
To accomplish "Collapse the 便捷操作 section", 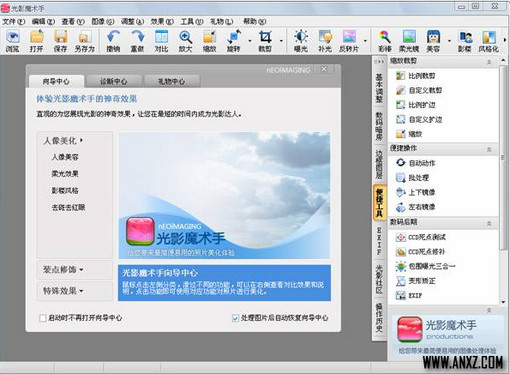I will (489, 149).
